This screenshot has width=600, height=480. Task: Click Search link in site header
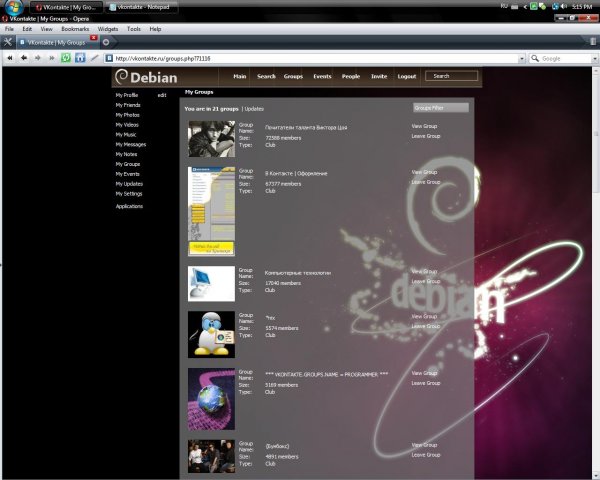pyautogui.click(x=266, y=76)
